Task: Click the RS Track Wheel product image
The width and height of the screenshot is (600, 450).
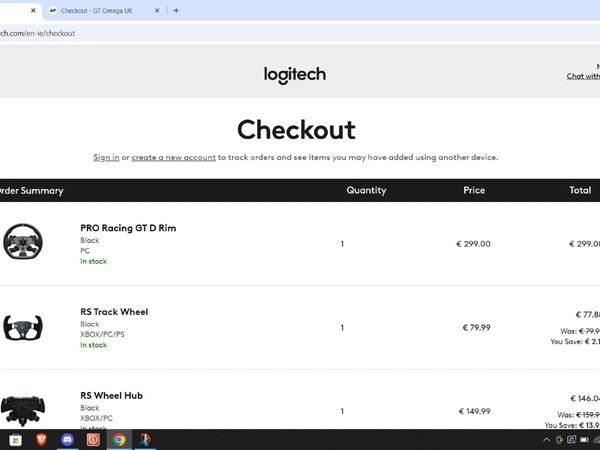Action: pyautogui.click(x=23, y=328)
